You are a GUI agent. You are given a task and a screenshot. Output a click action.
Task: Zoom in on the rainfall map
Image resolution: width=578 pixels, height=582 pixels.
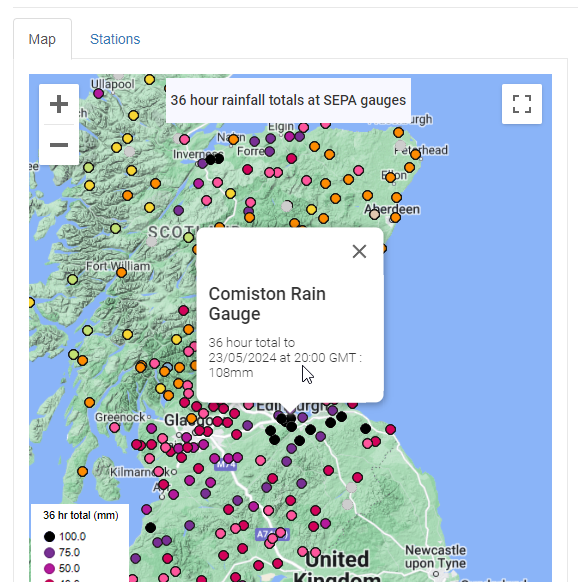coord(59,104)
